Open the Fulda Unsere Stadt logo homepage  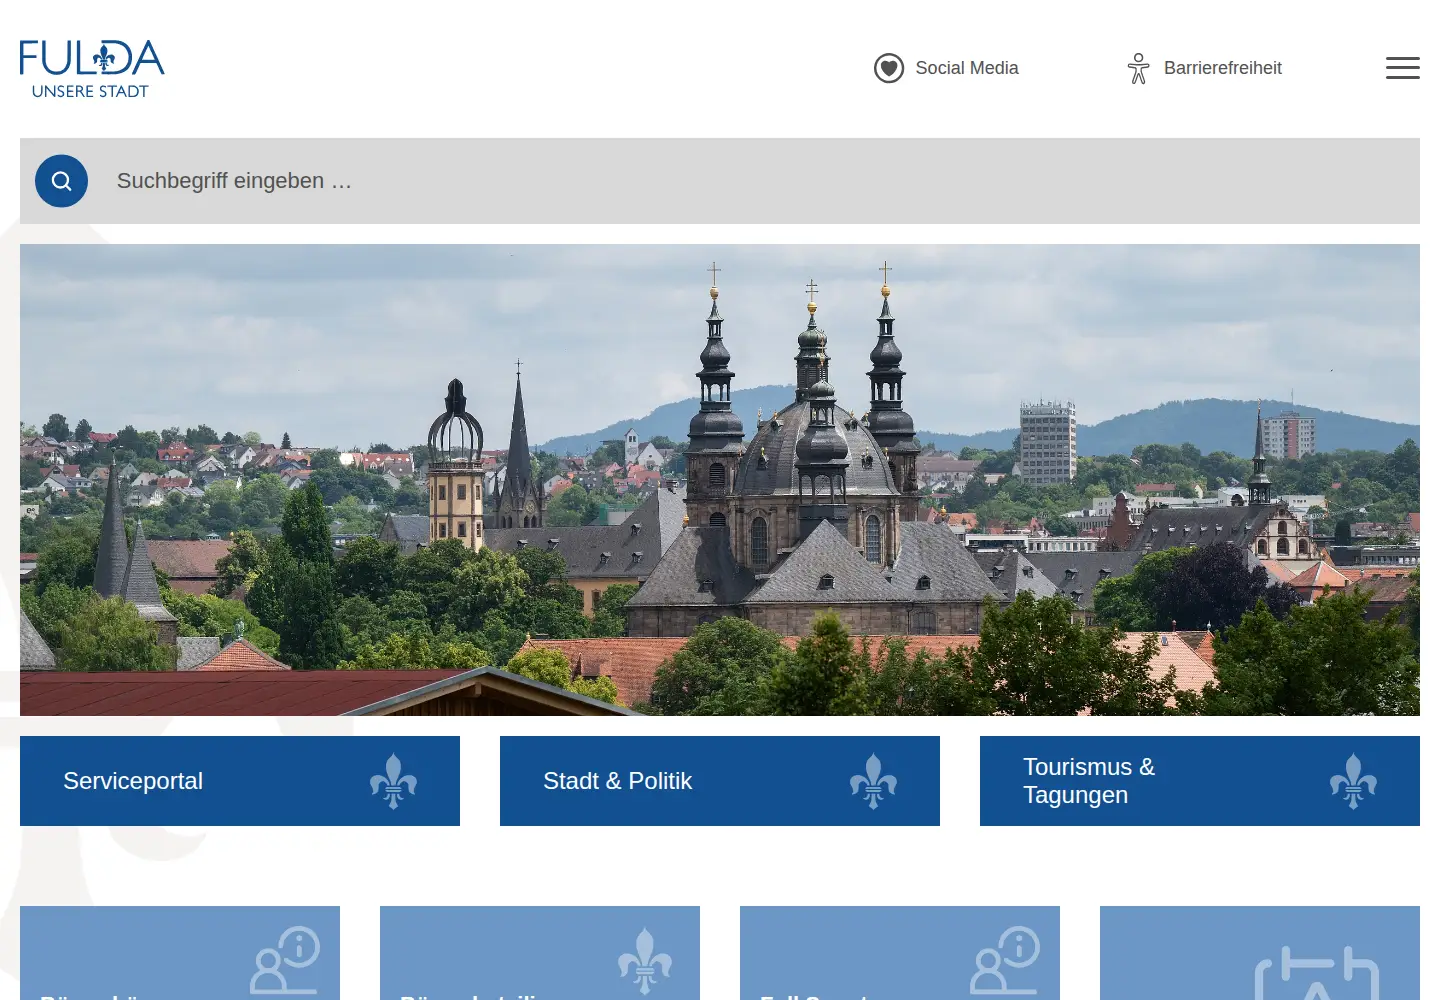[92, 69]
